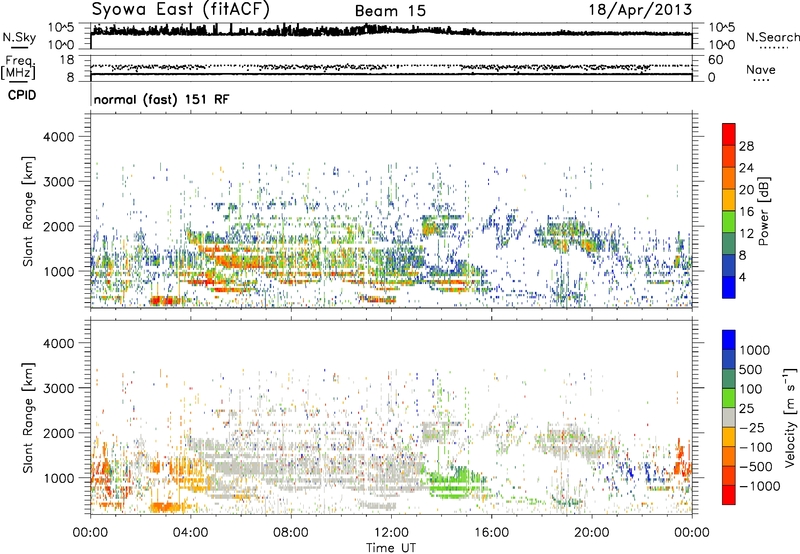The image size is (800, 554).
Task: Select the 'N.Sky' legend label
Action: click(x=19, y=37)
